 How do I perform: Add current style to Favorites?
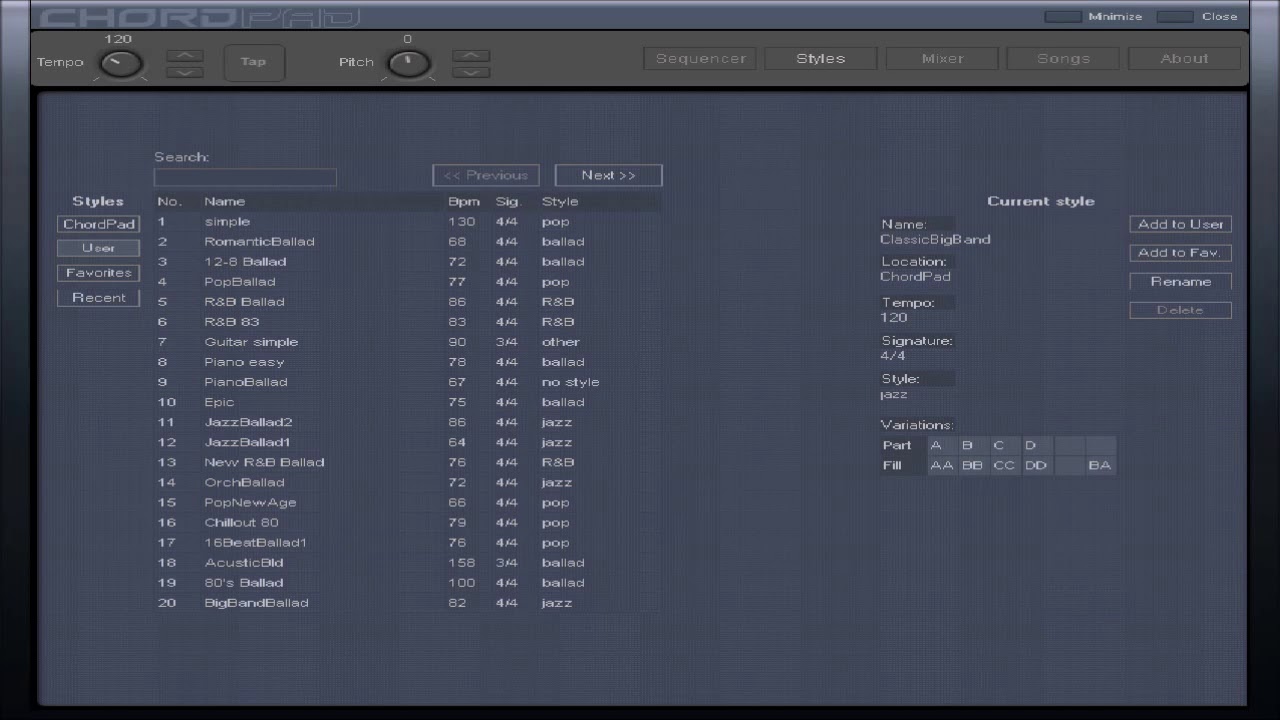point(1181,253)
